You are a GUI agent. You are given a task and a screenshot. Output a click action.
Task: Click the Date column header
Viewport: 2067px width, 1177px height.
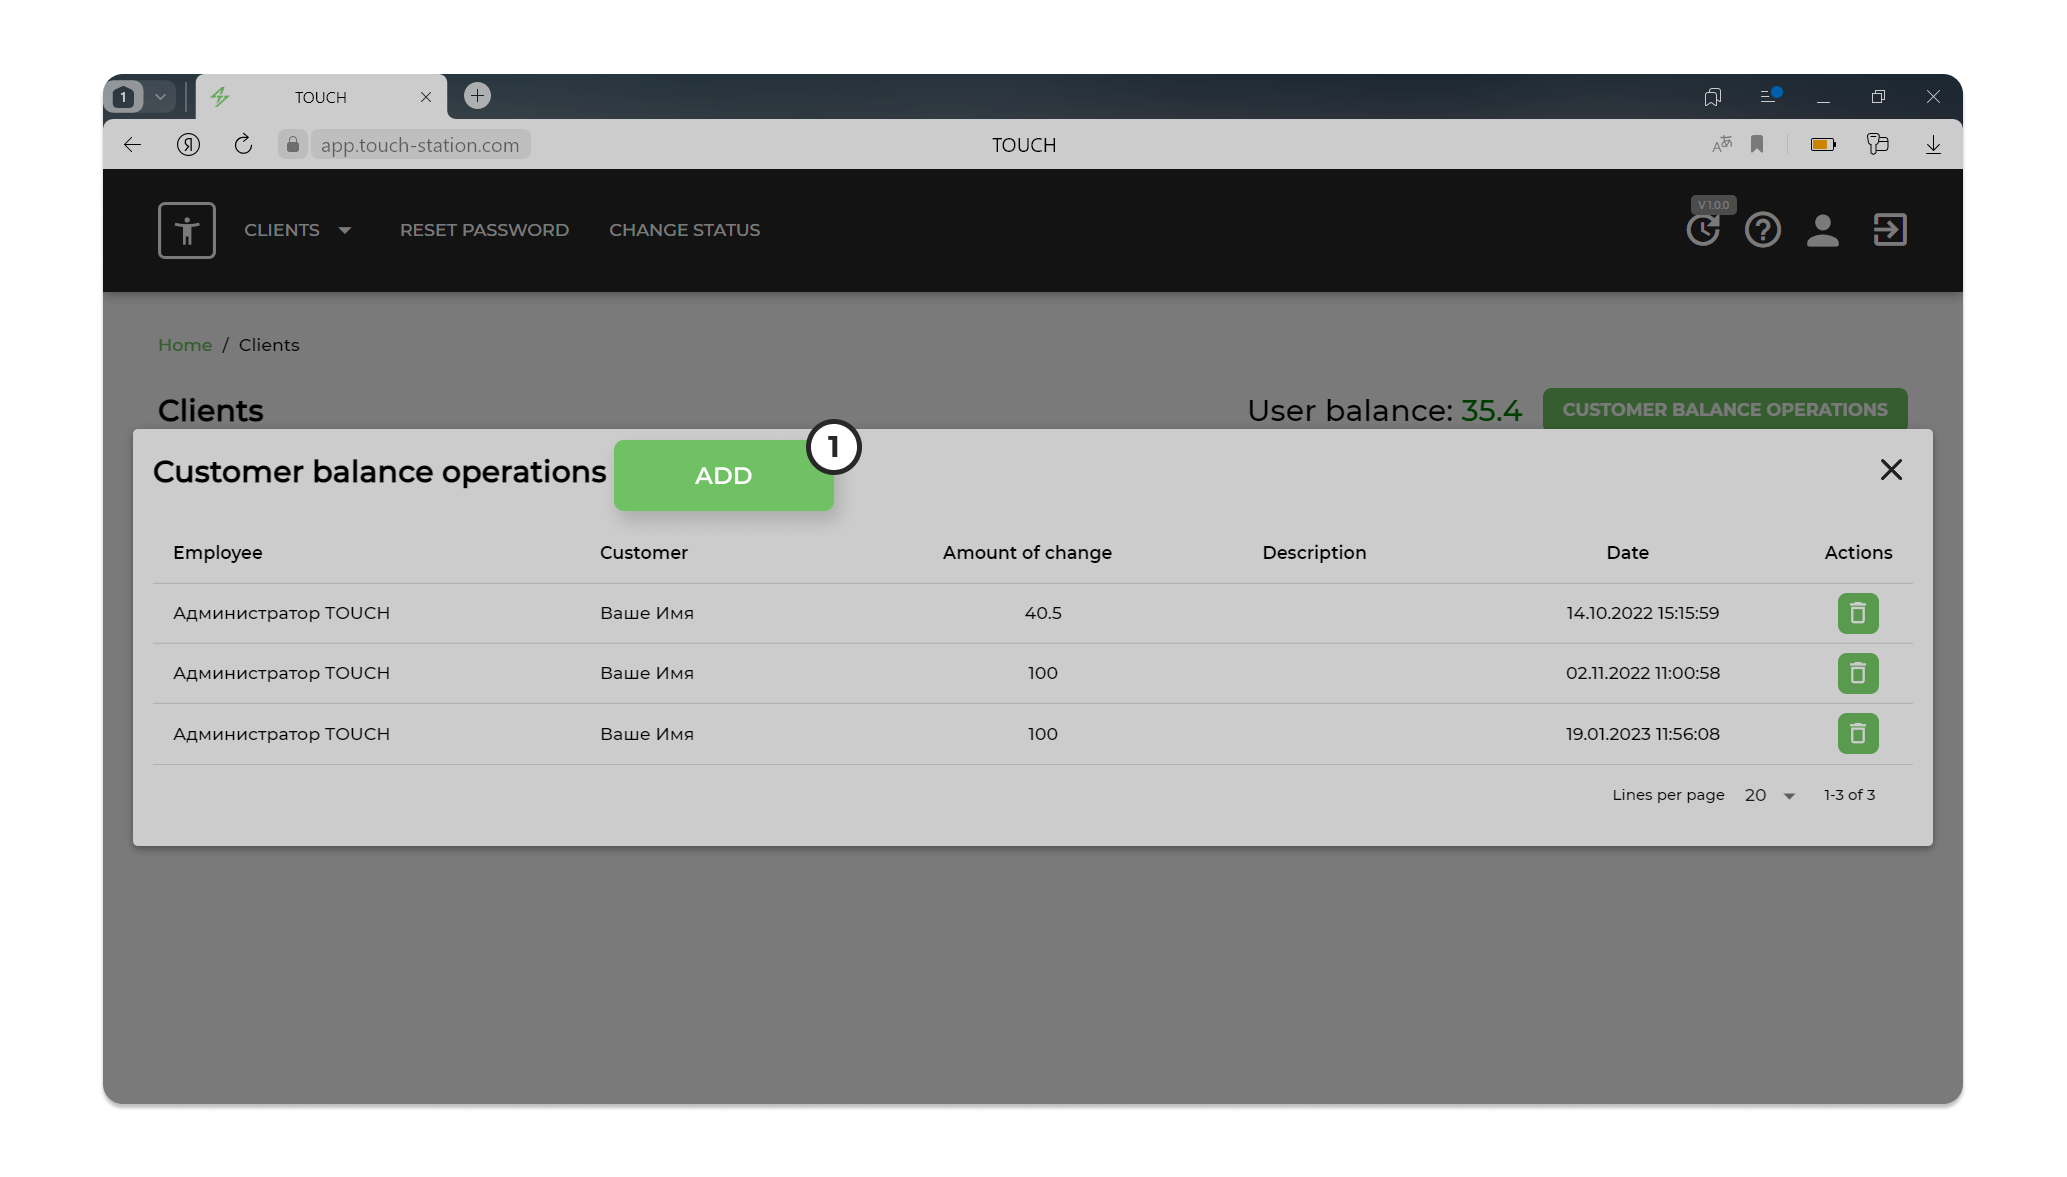click(1628, 553)
